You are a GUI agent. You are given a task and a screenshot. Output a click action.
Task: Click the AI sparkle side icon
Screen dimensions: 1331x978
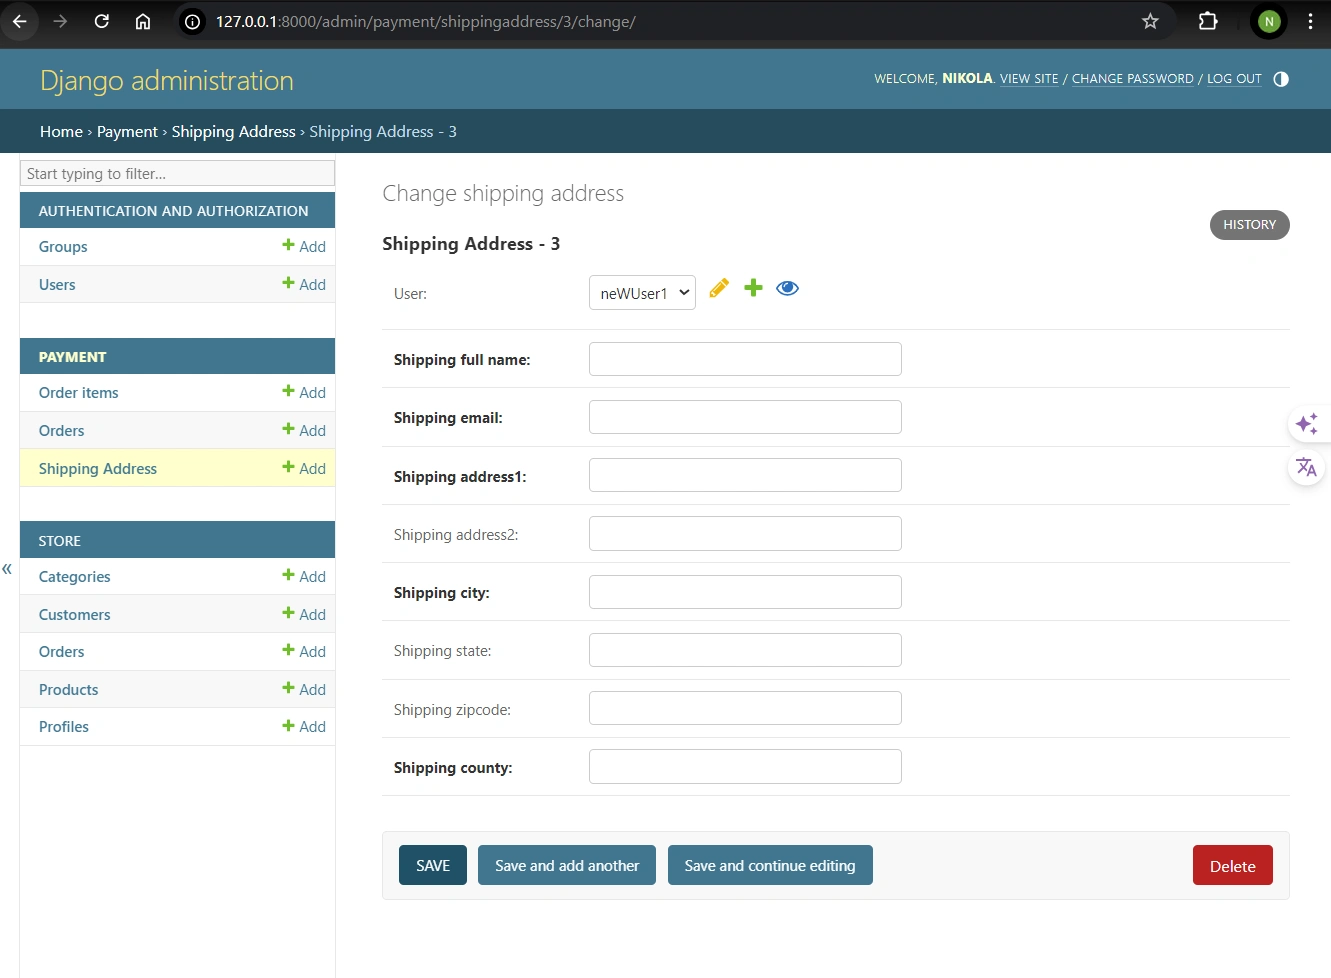1307,424
